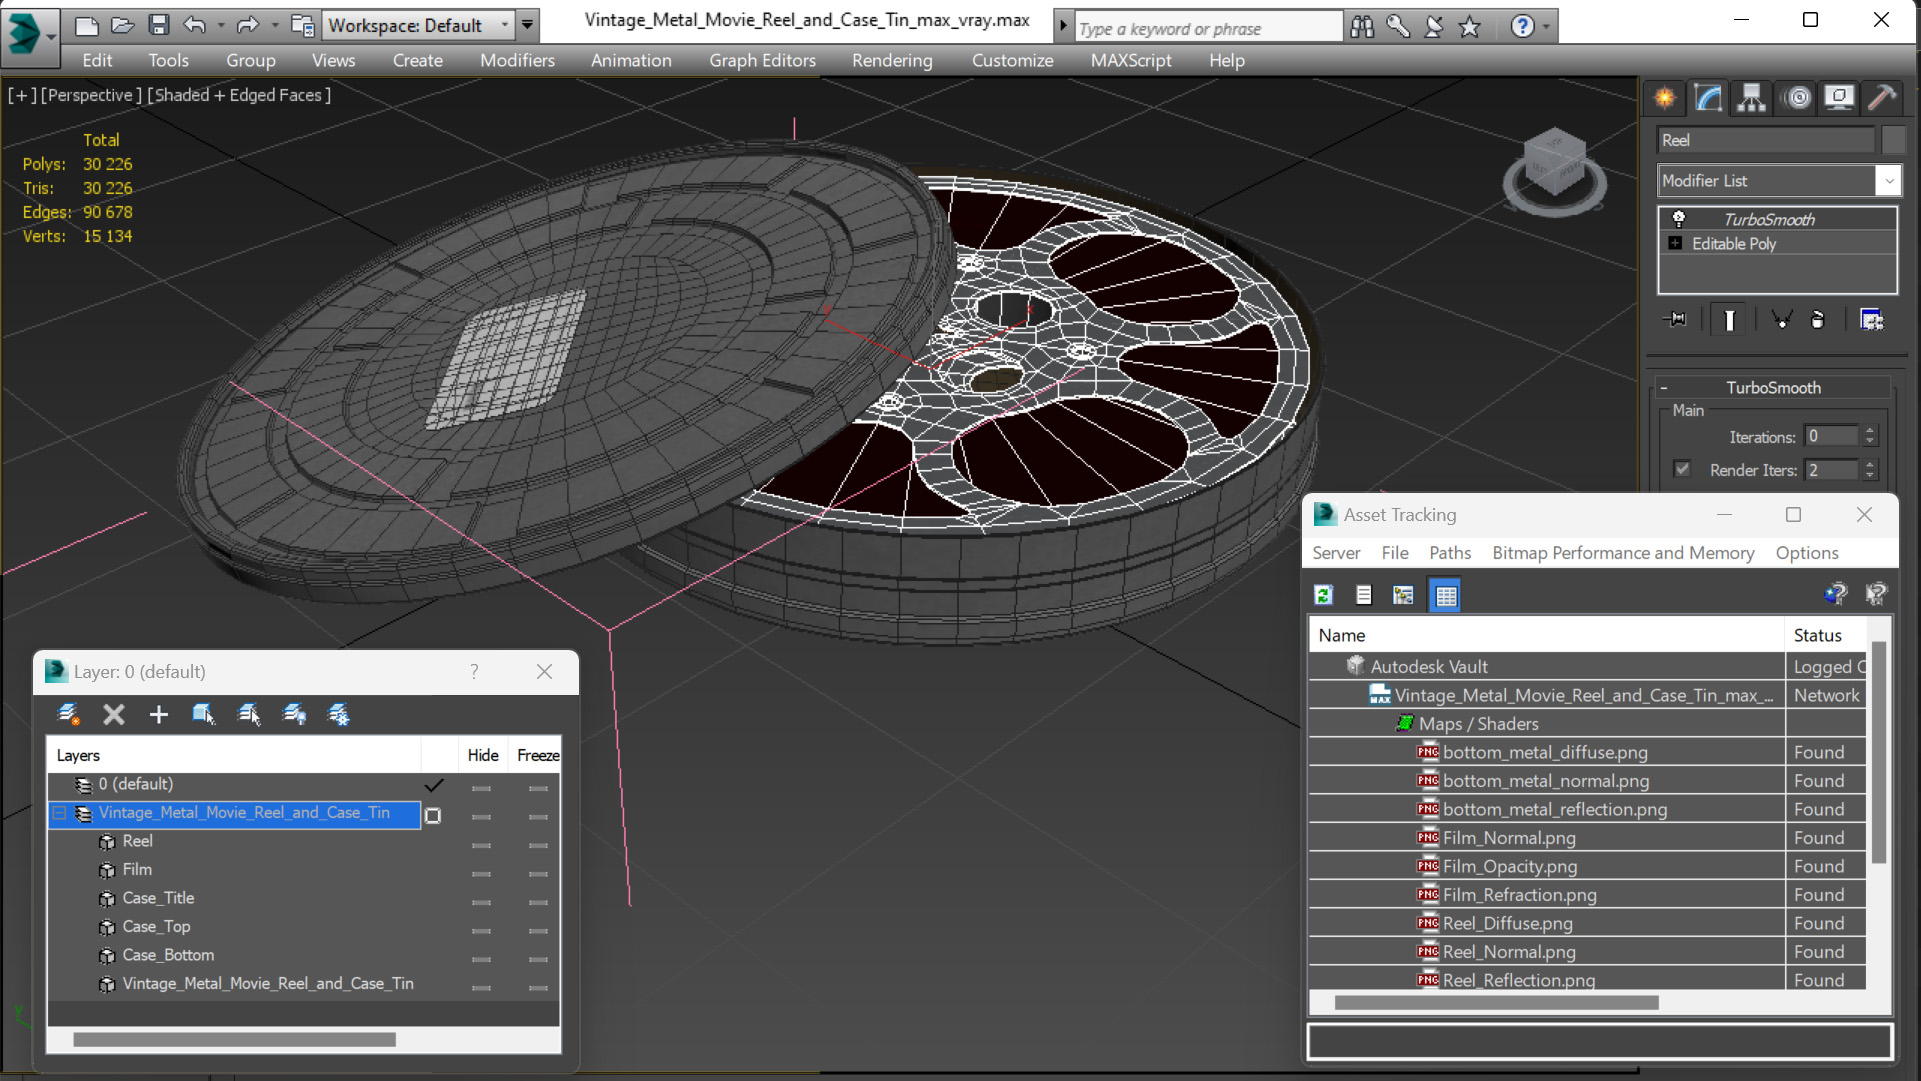Viewport: 1921px width, 1081px height.
Task: Click the star favorites icon in the title bar
Action: point(1469,27)
